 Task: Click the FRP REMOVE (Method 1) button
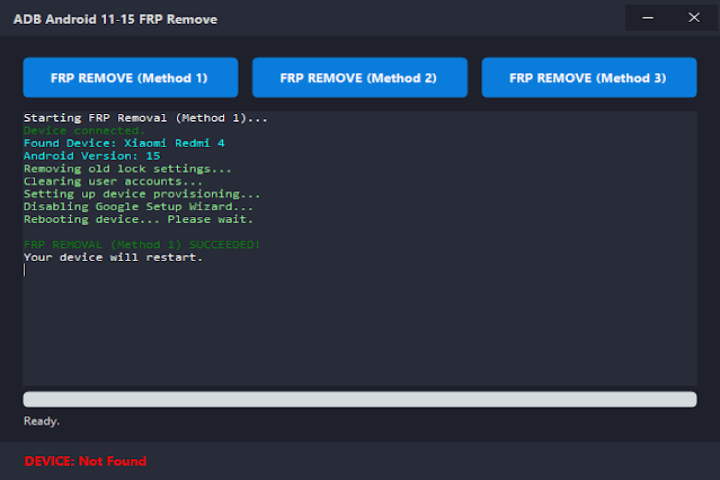(x=130, y=77)
